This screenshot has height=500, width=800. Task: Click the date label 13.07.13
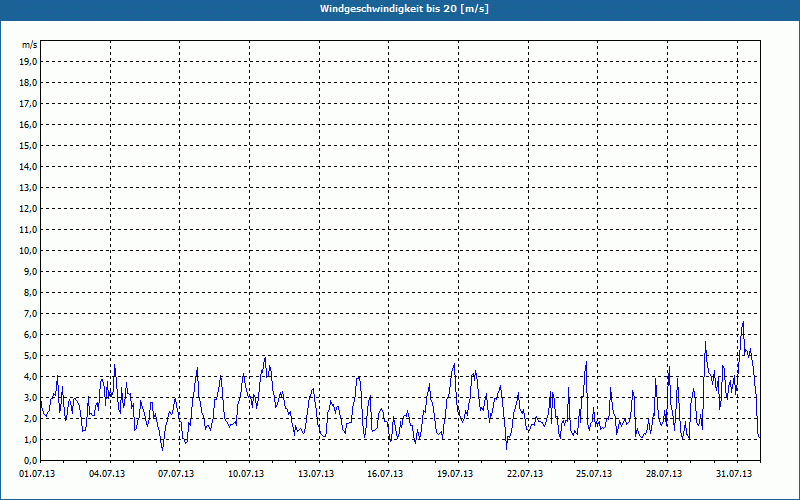point(316,474)
